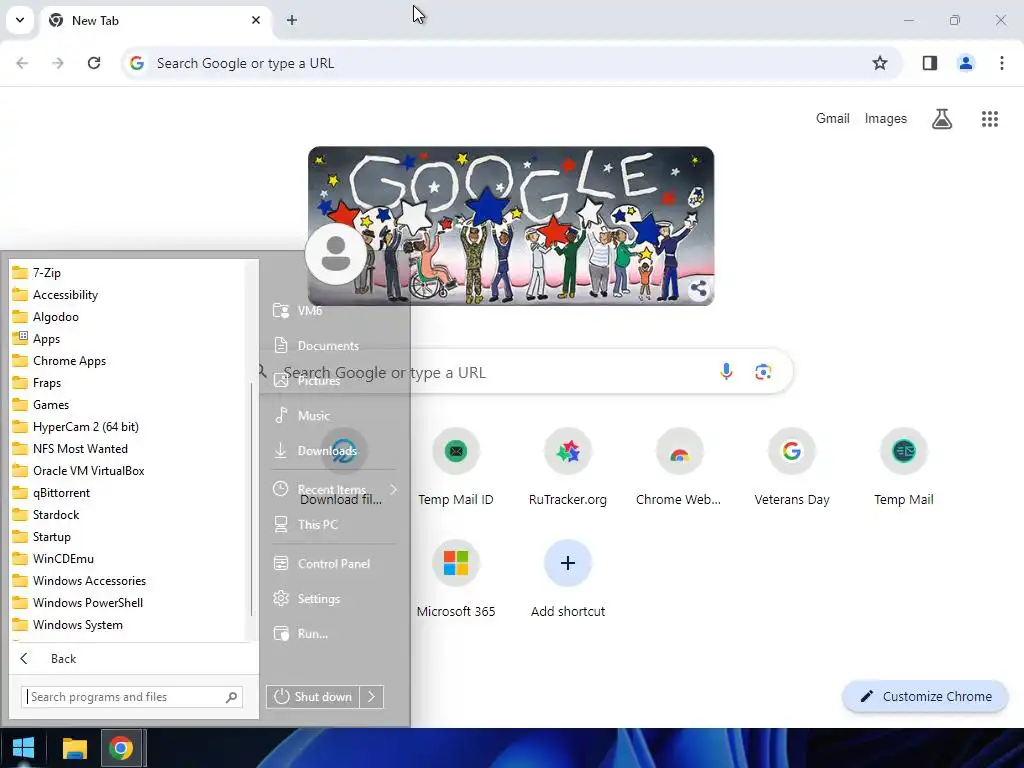This screenshot has width=1024, height=768.
Task: Bookmark this tab with the star icon
Action: (880, 63)
